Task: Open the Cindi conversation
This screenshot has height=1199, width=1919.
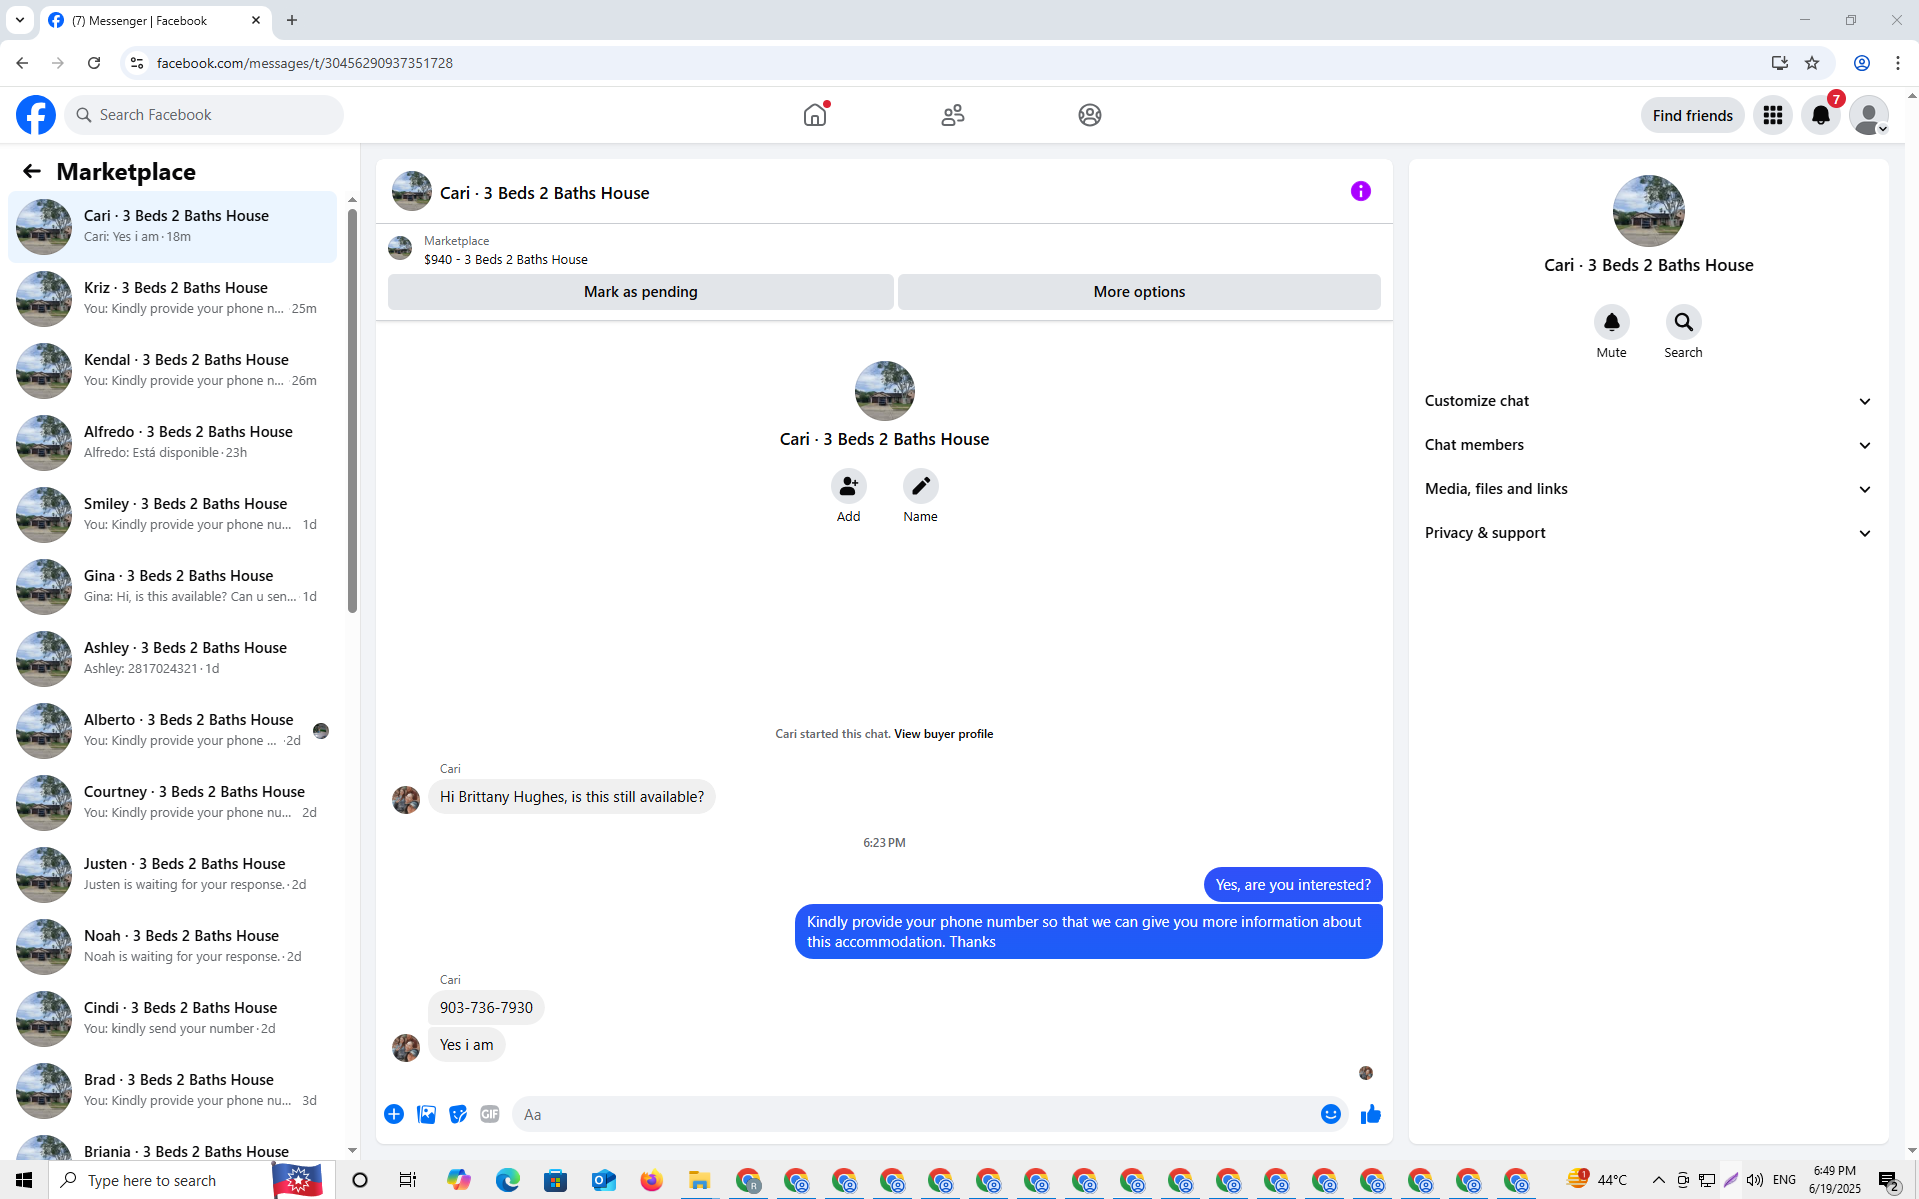Action: point(172,1018)
